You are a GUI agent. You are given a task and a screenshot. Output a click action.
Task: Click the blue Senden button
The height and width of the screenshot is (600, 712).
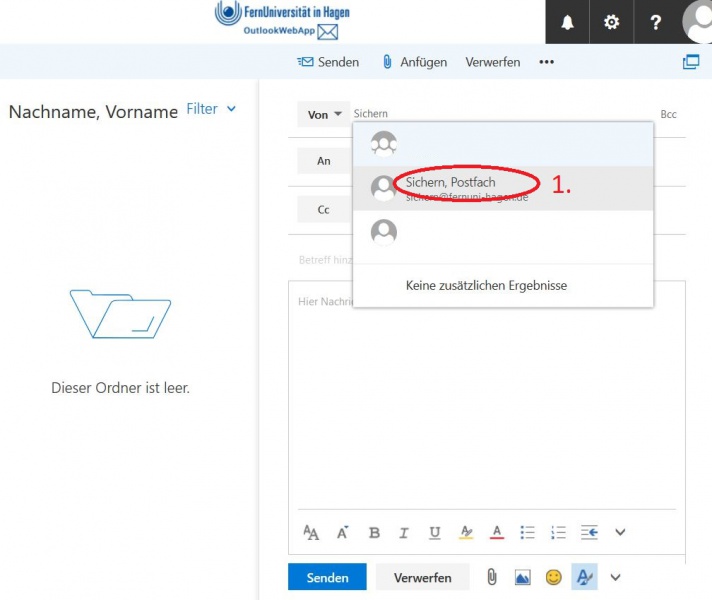(x=327, y=577)
